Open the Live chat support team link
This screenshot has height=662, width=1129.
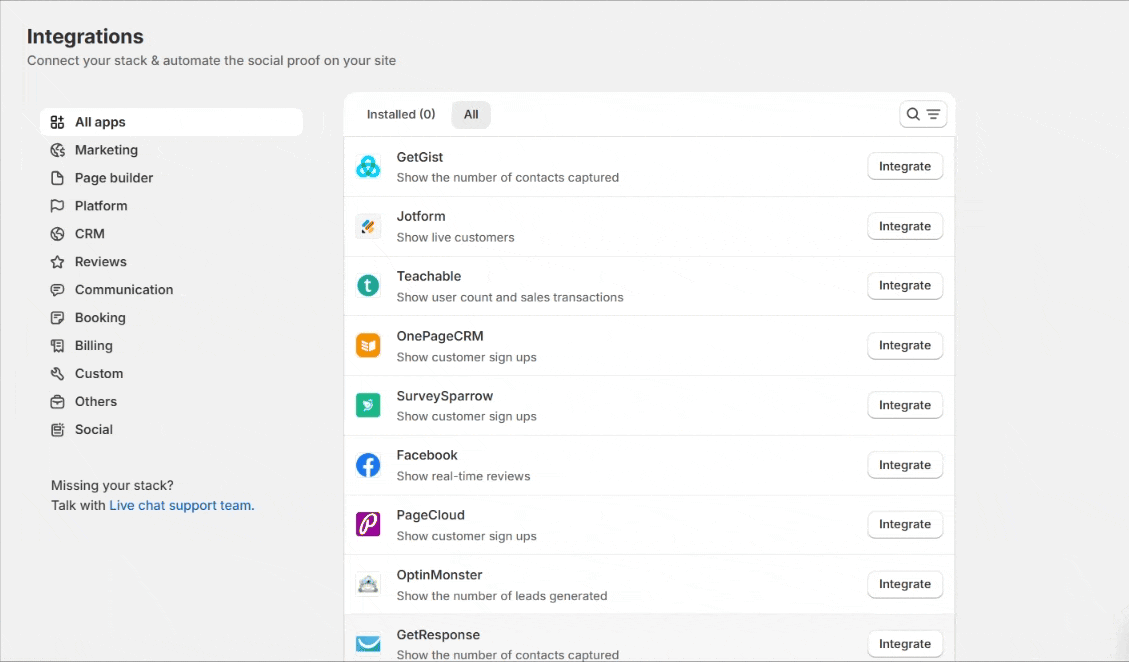click(x=181, y=506)
